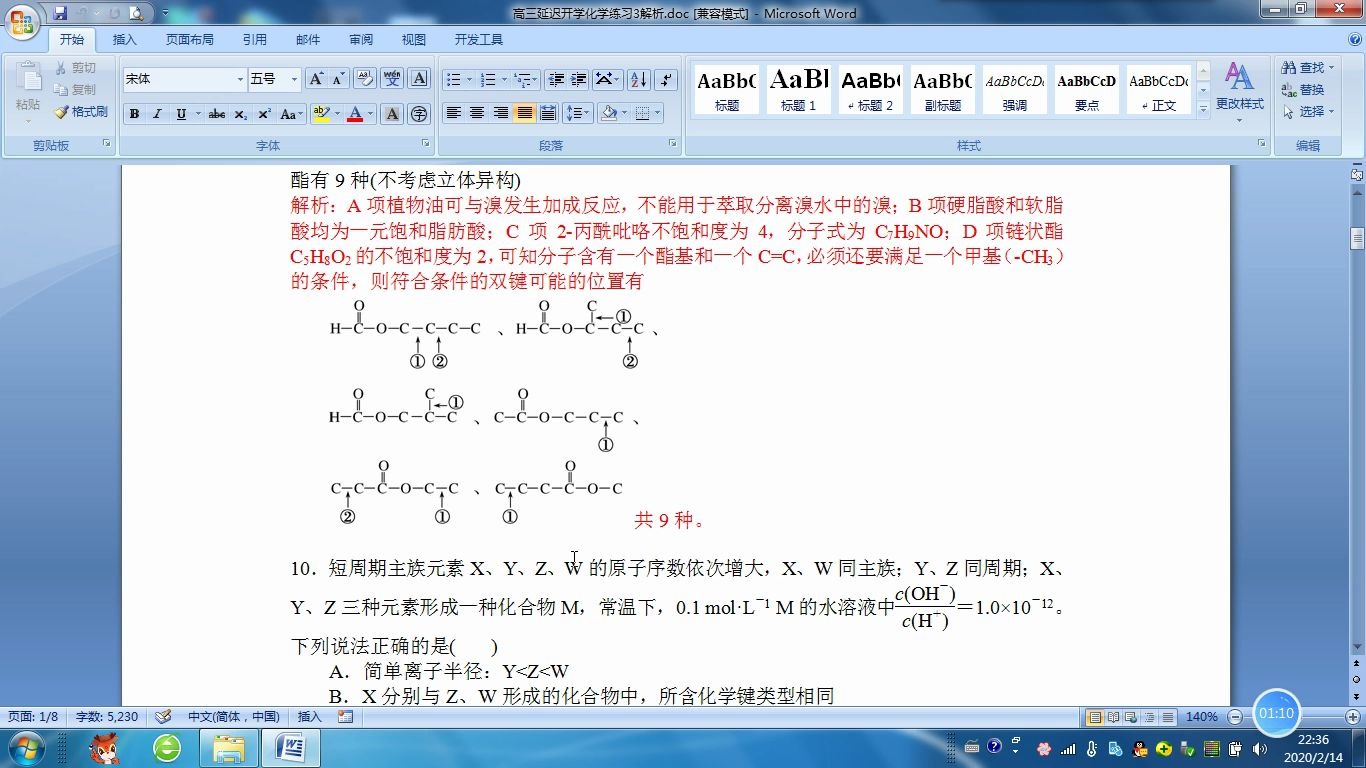
Task: Open line spacing dropdown
Action: (578, 114)
